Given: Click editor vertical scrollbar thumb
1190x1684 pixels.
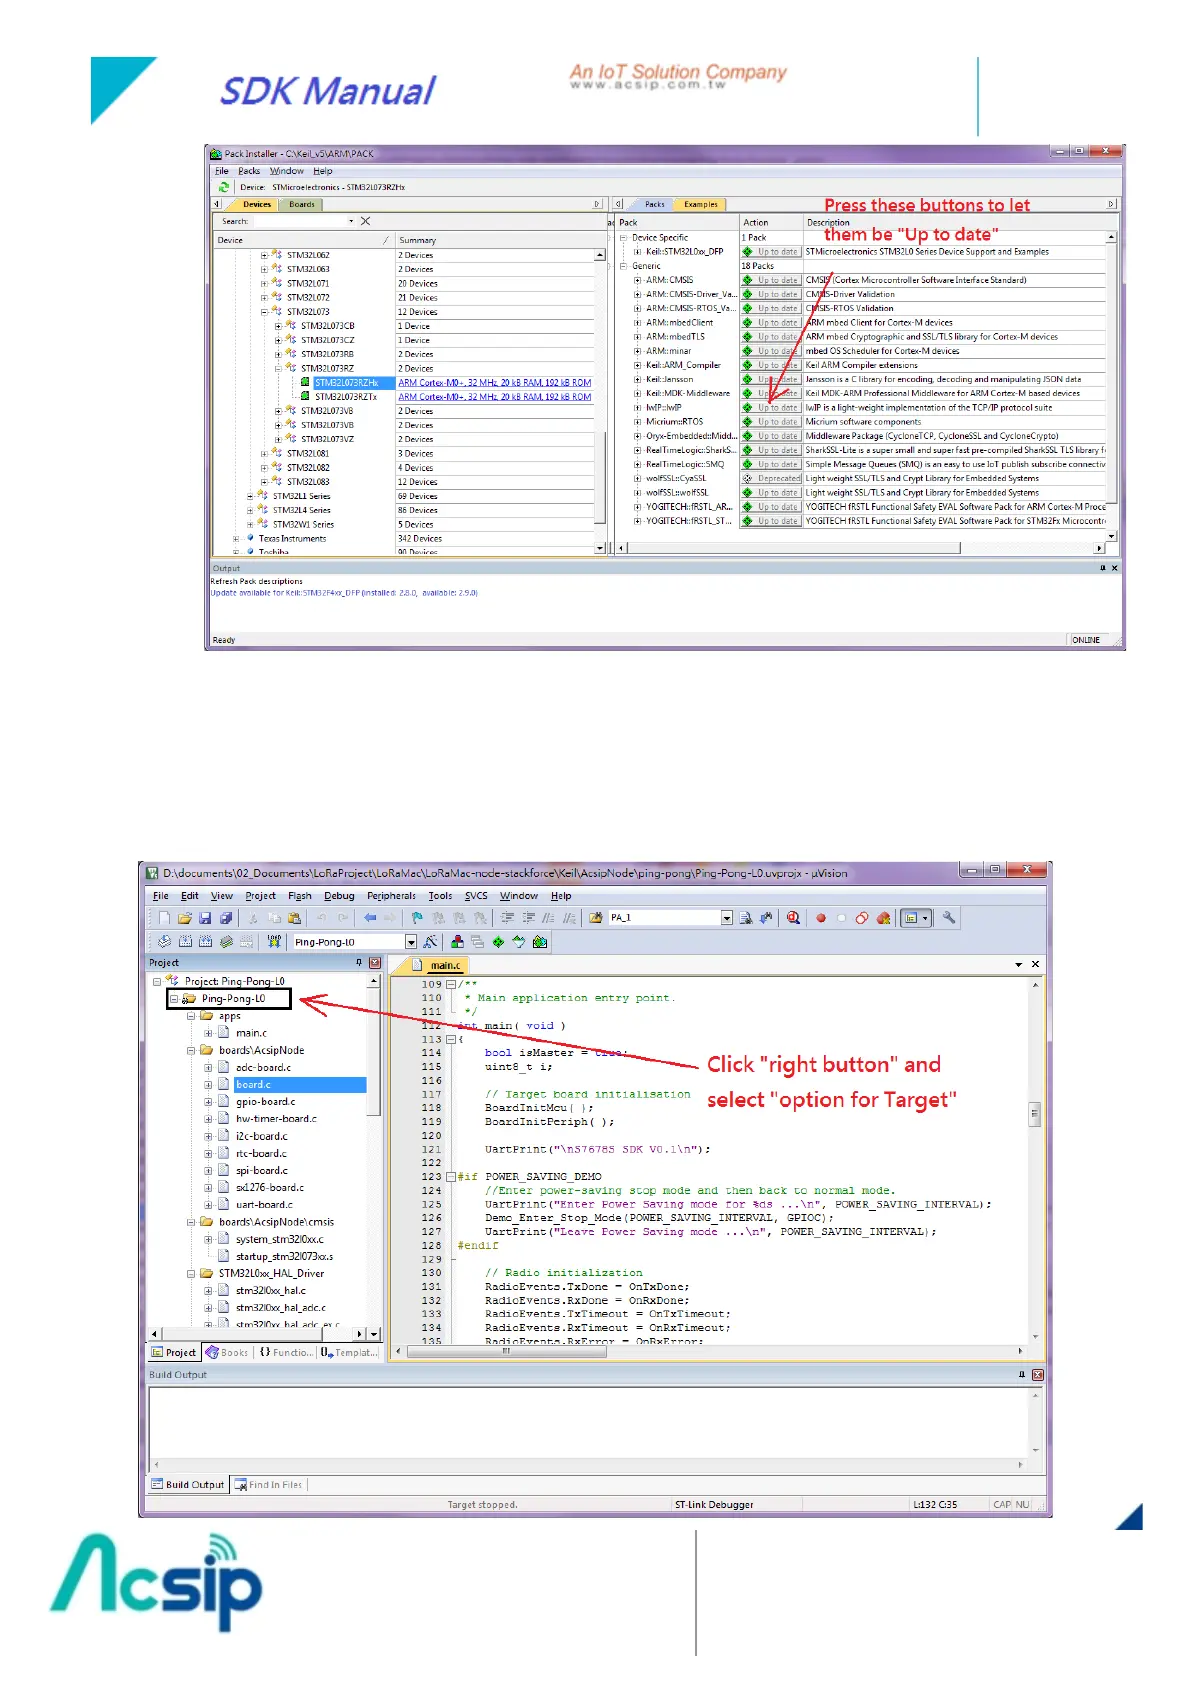Looking at the screenshot, I should (x=1035, y=1113).
